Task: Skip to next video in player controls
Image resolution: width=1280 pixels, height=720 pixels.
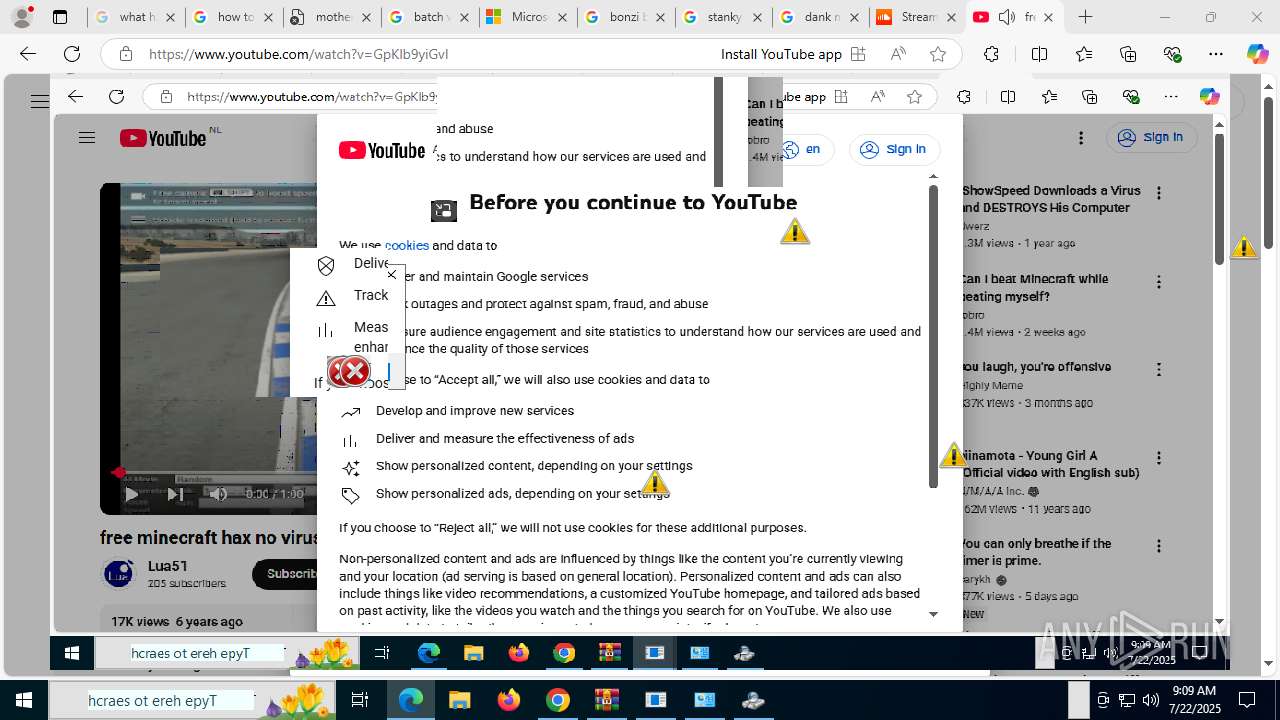Action: (x=175, y=494)
